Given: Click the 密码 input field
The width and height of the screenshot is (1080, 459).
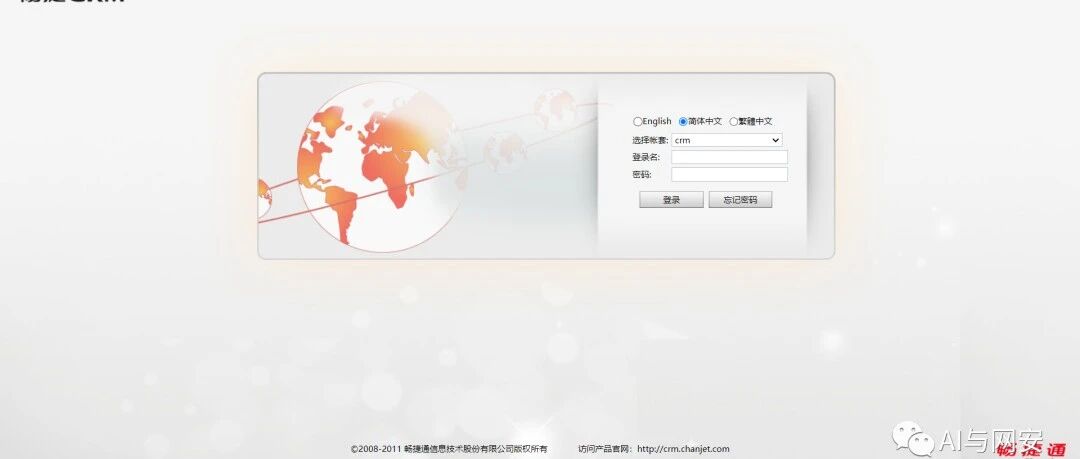Looking at the screenshot, I should tap(729, 174).
